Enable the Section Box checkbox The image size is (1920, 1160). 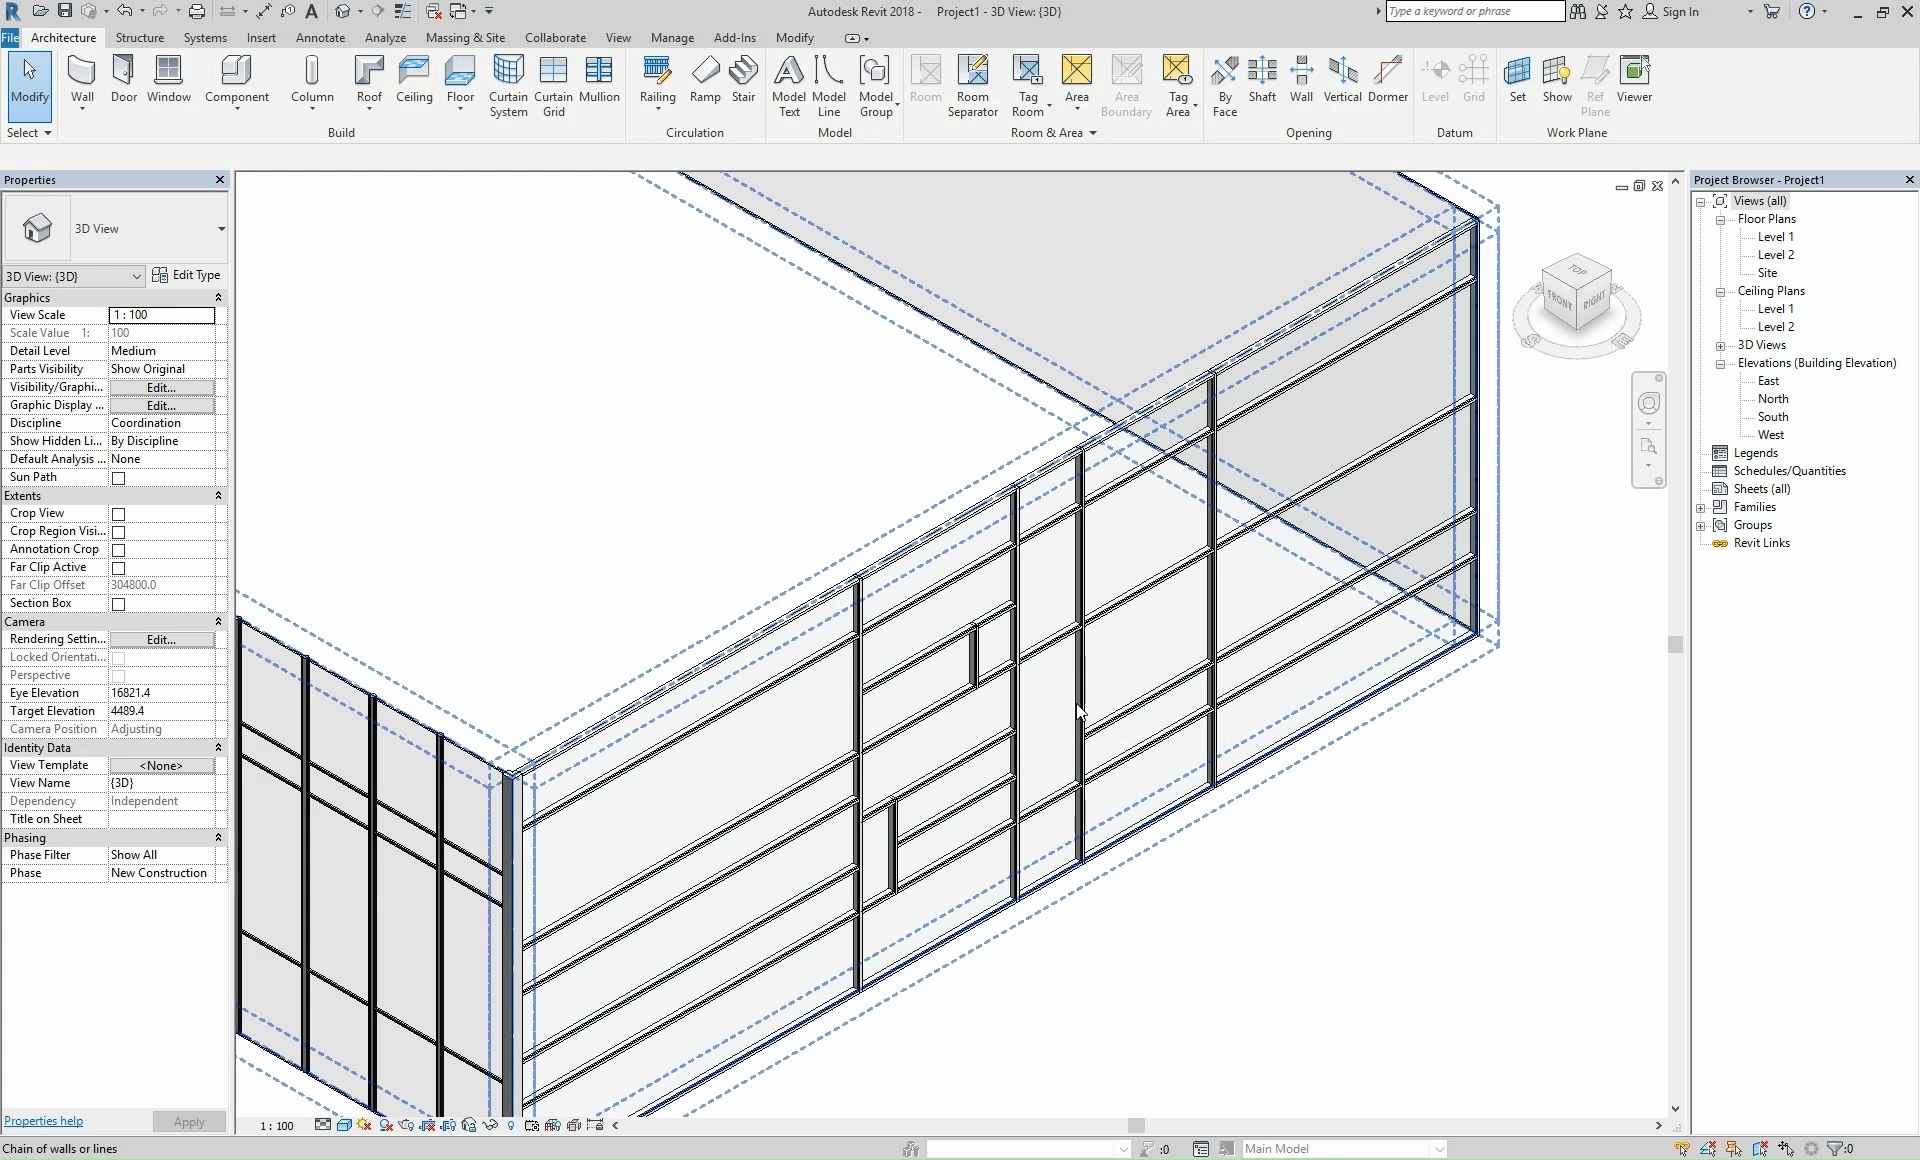click(119, 604)
